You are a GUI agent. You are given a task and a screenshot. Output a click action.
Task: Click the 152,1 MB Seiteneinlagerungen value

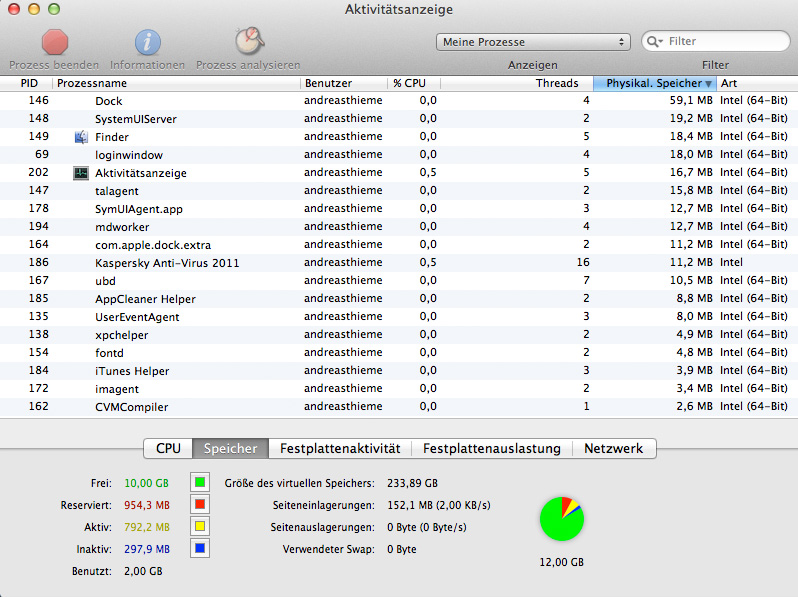tap(439, 505)
